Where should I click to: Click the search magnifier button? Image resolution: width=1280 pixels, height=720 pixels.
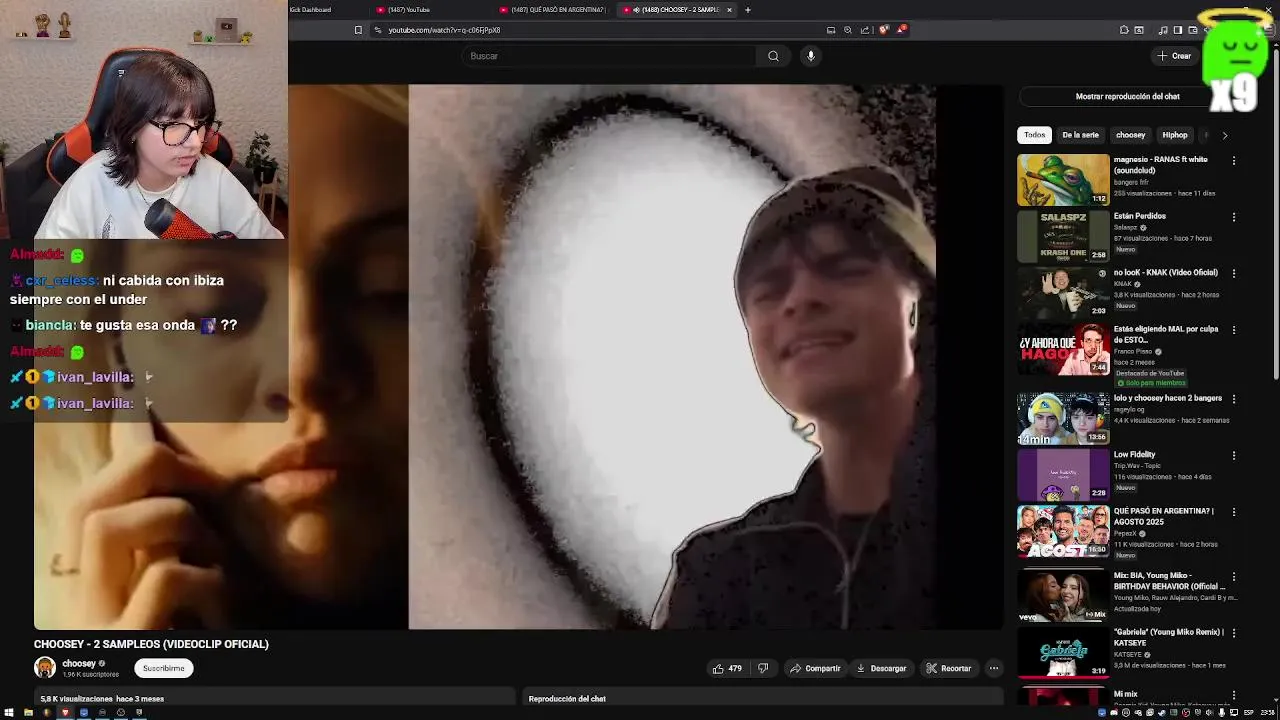(x=773, y=56)
